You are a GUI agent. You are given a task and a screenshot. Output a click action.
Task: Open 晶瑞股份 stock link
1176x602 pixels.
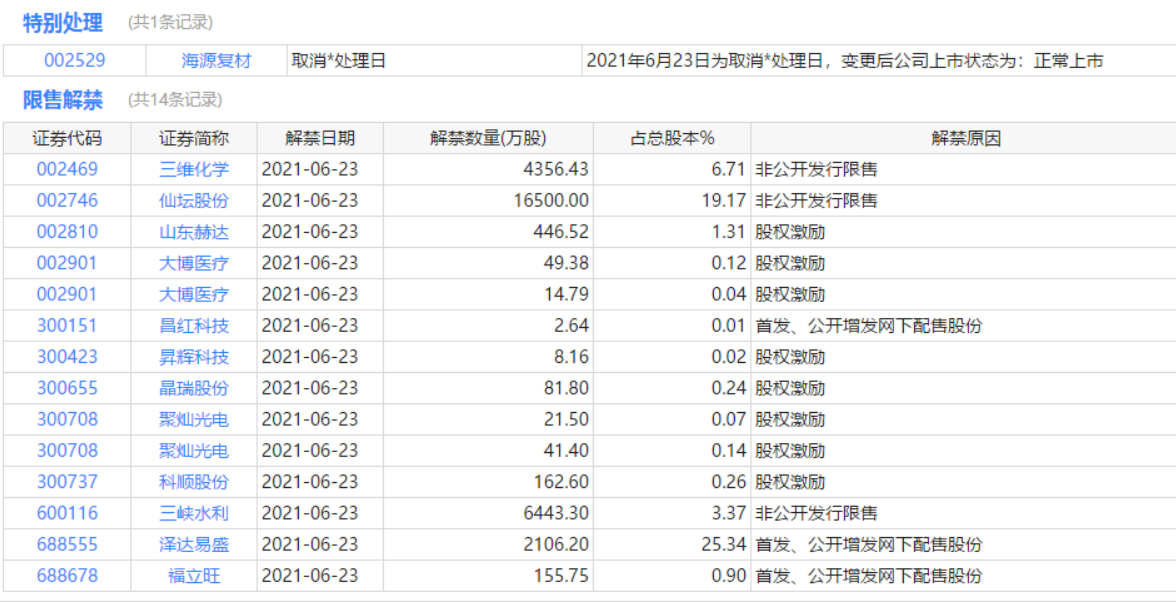point(194,388)
